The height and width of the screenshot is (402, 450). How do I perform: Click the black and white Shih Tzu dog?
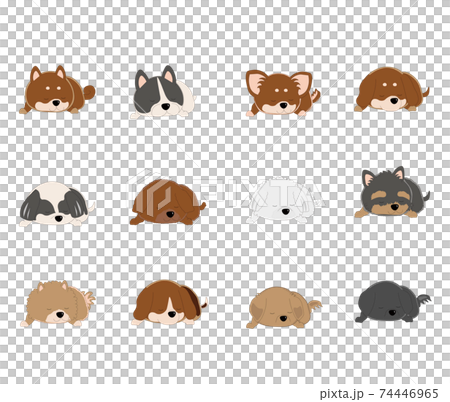tap(56, 204)
